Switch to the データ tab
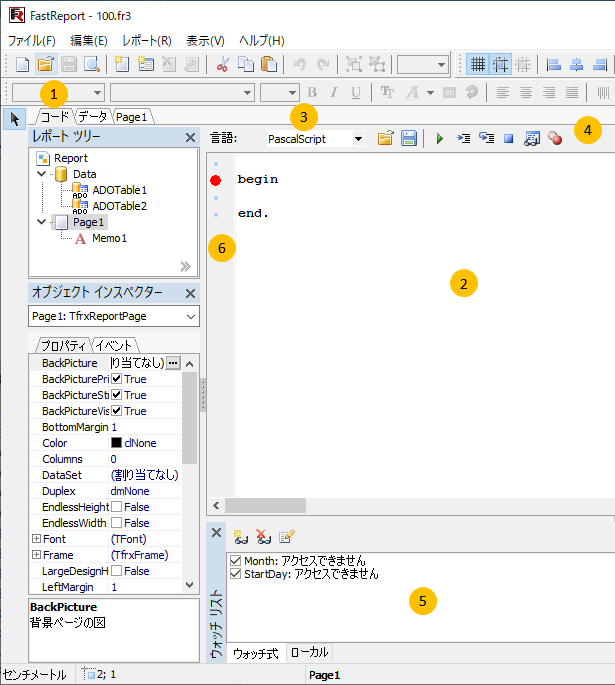615x685 pixels. 93,117
